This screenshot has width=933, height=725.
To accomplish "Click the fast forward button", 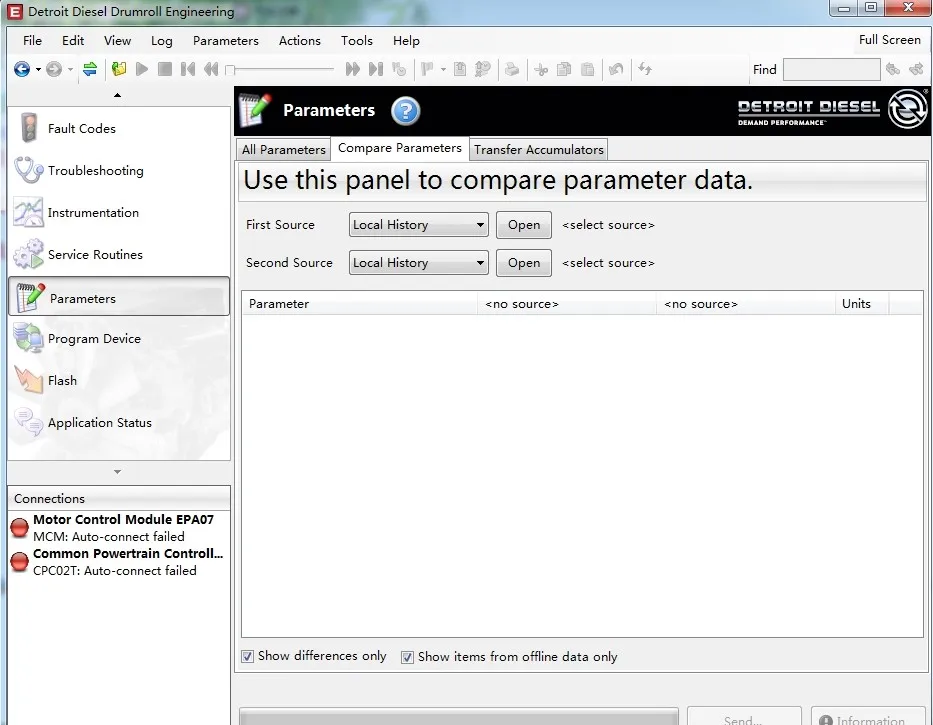I will tap(353, 69).
